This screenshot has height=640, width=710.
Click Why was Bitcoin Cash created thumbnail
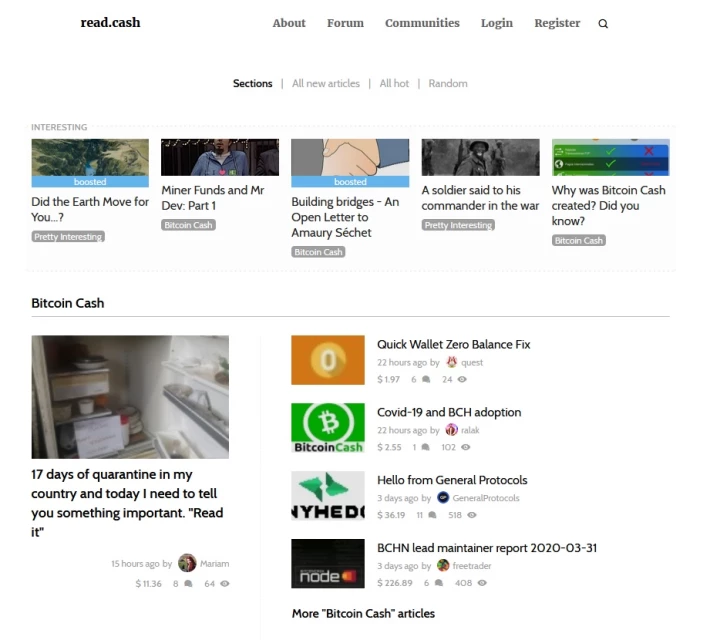pos(610,157)
